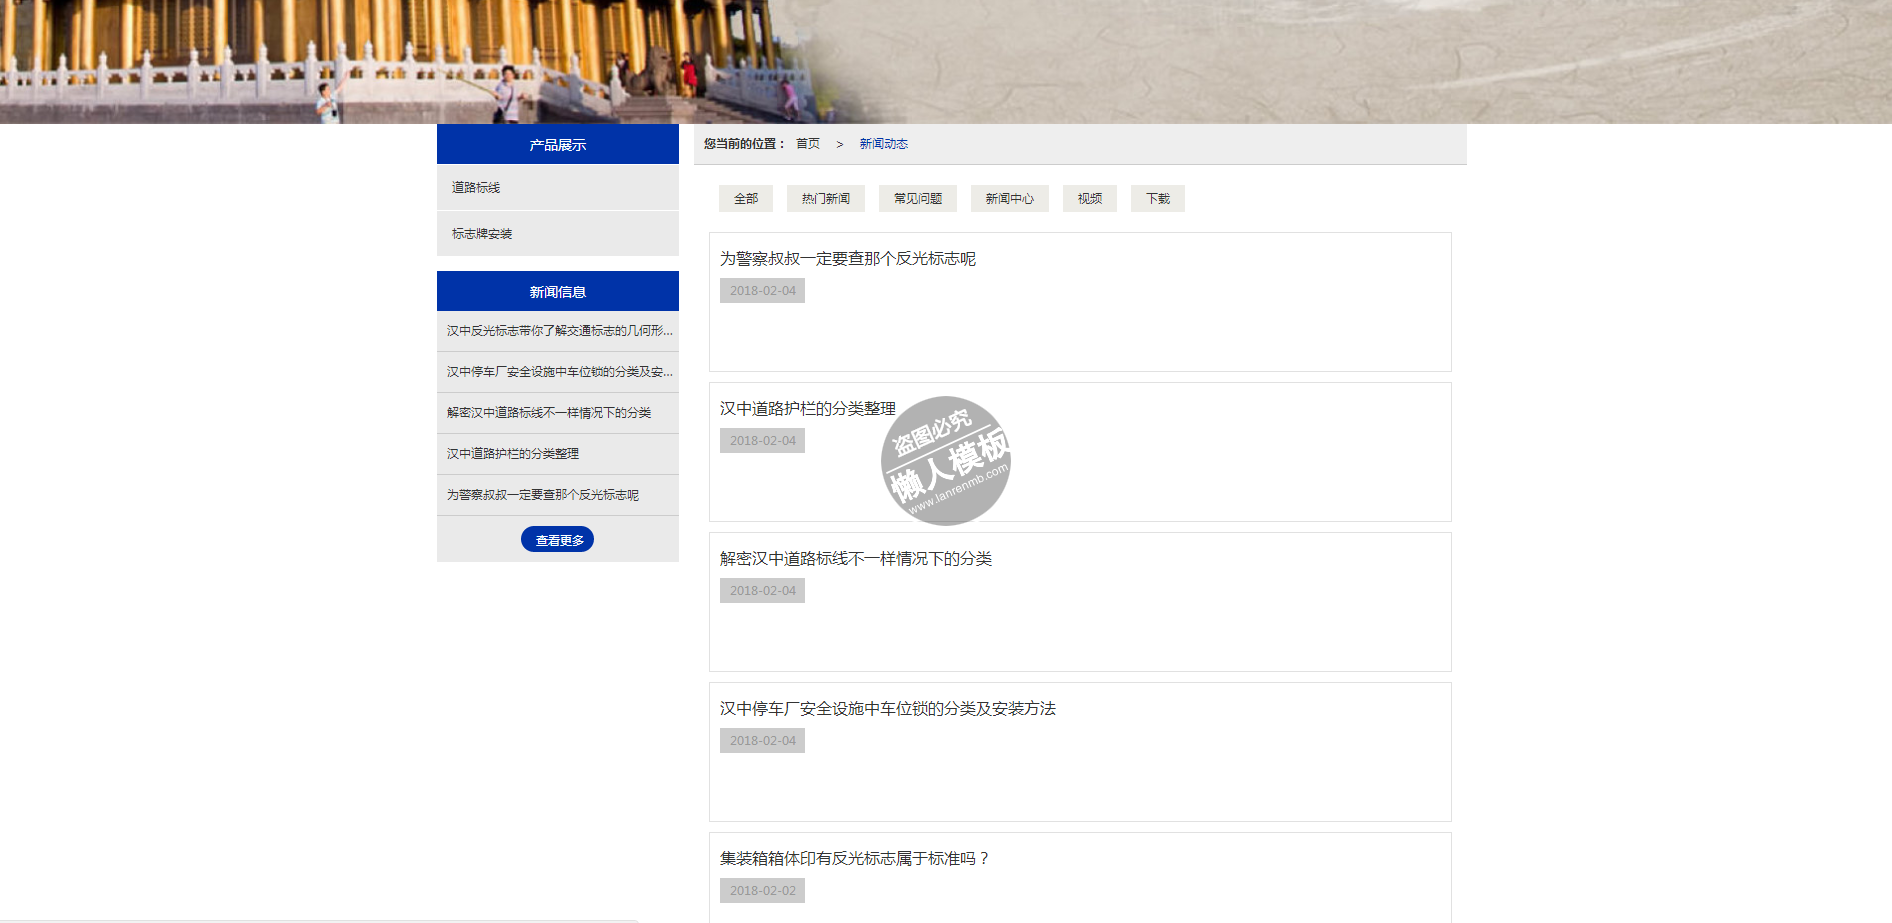1892x923 pixels.
Task: Select the 新闻中心 tab
Action: point(1009,199)
